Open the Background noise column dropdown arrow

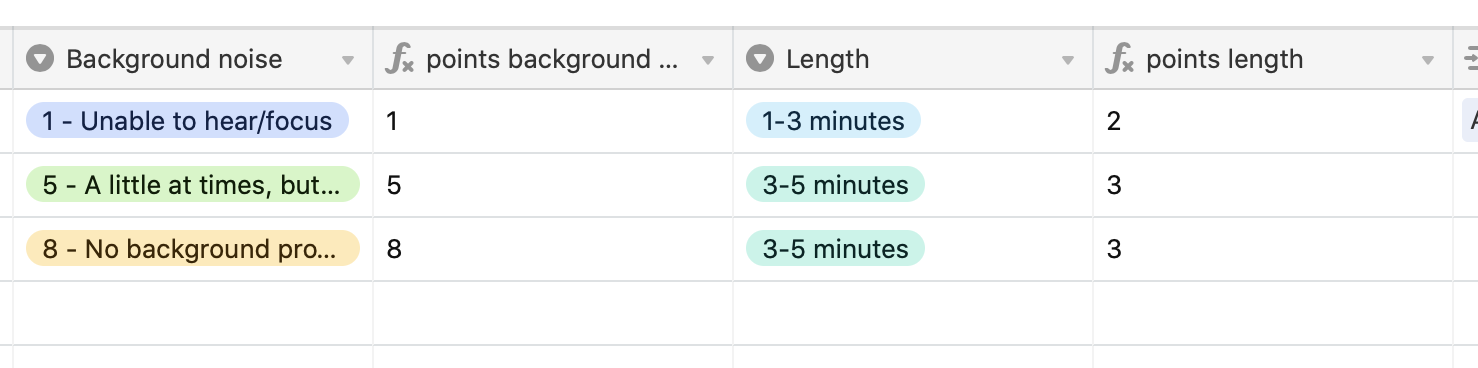[348, 60]
